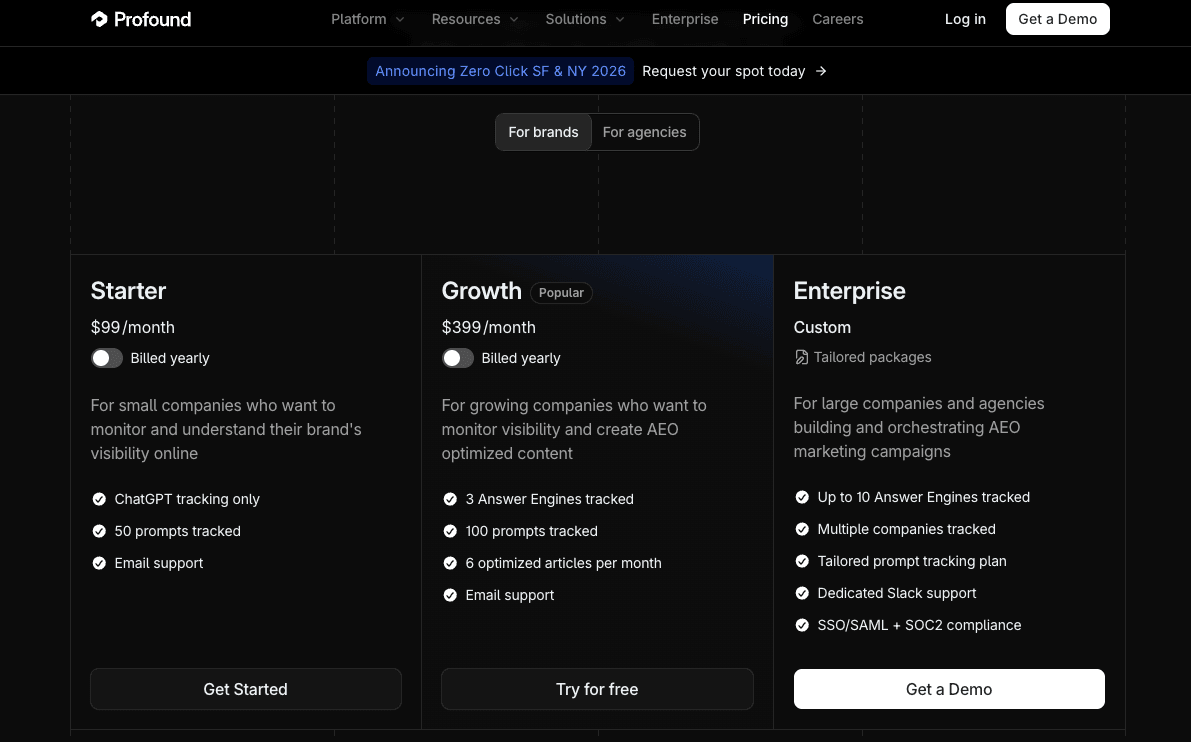This screenshot has height=742, width=1191.
Task: Click the Profound logo
Action: pyautogui.click(x=140, y=19)
